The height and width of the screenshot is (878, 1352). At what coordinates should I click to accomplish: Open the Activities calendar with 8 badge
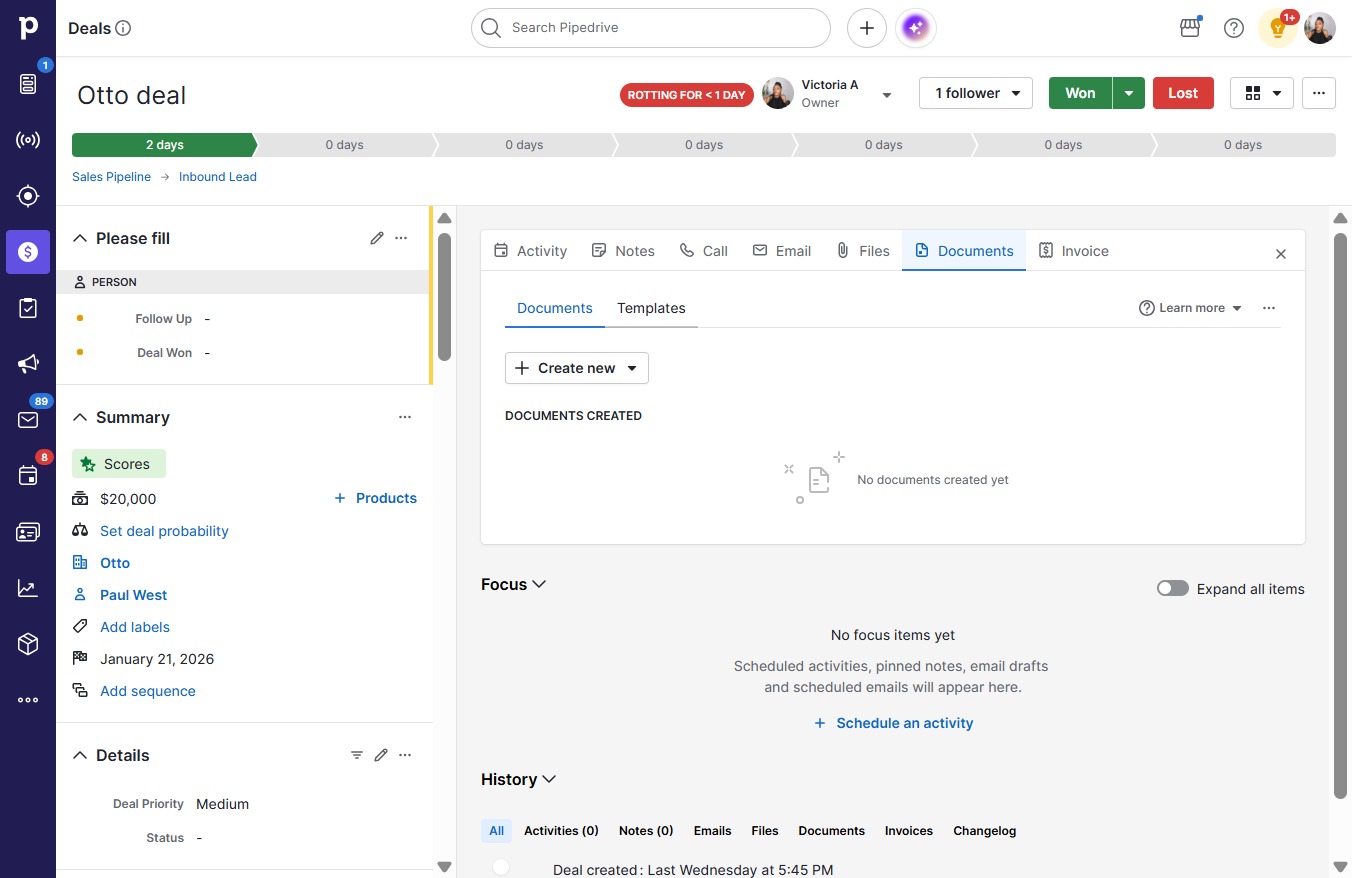tap(28, 476)
